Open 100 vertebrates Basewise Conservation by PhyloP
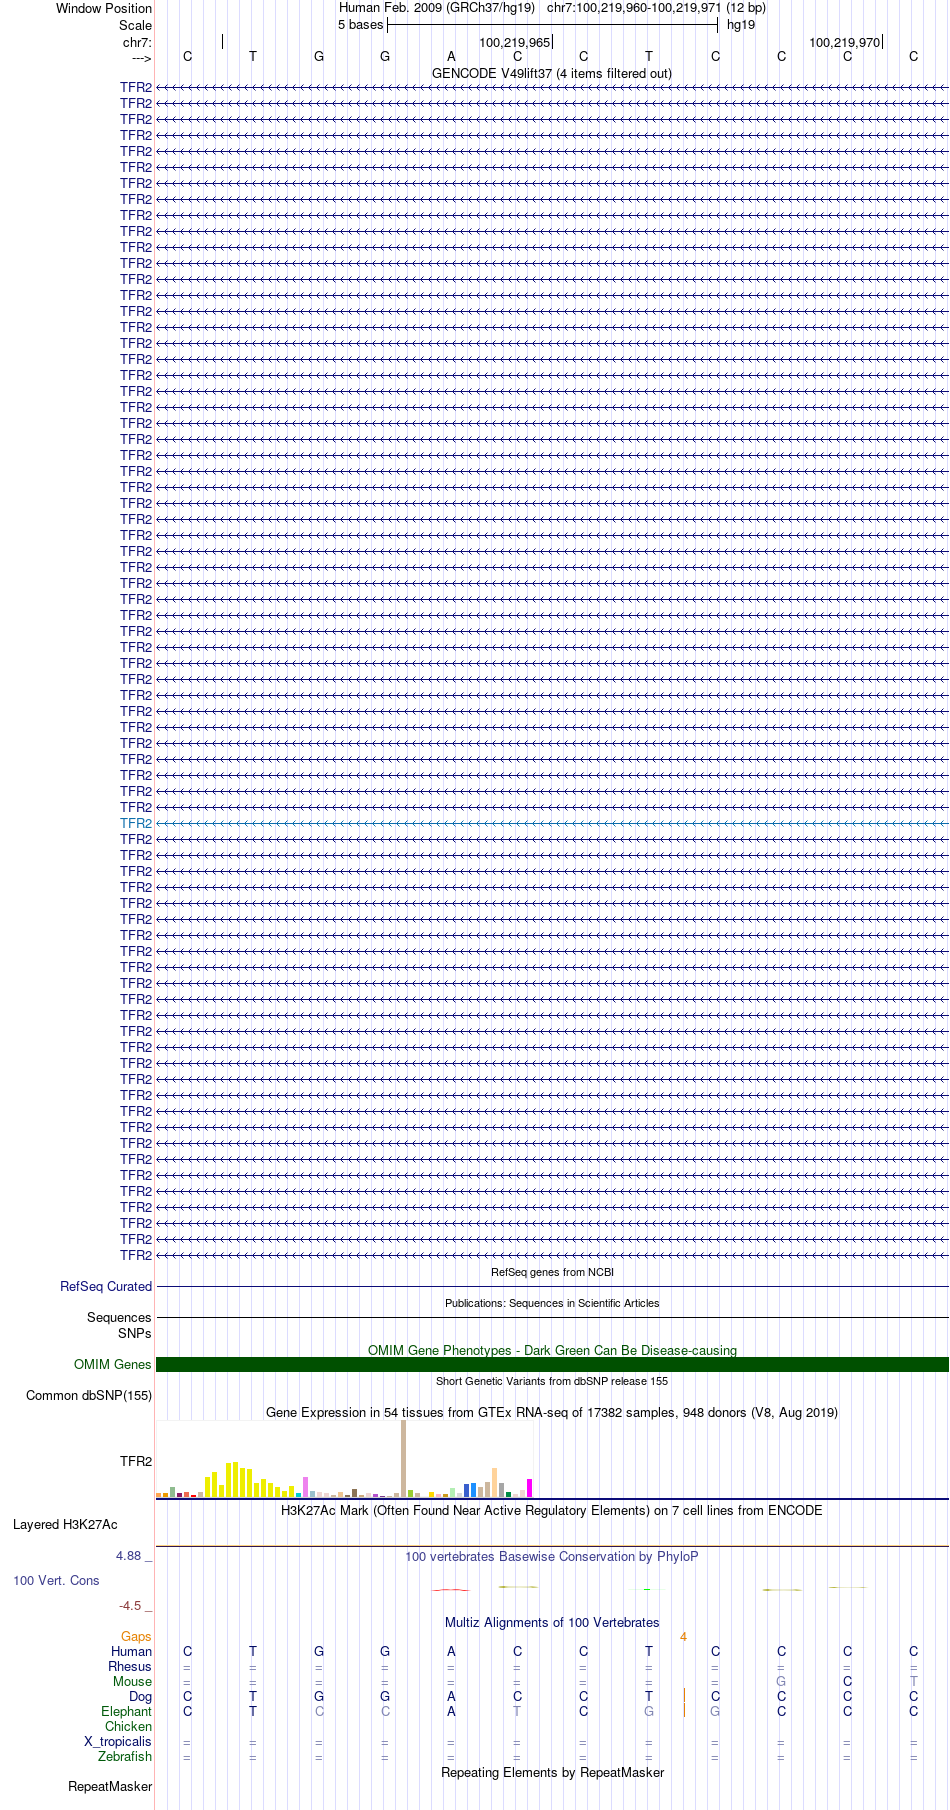 pos(552,1557)
